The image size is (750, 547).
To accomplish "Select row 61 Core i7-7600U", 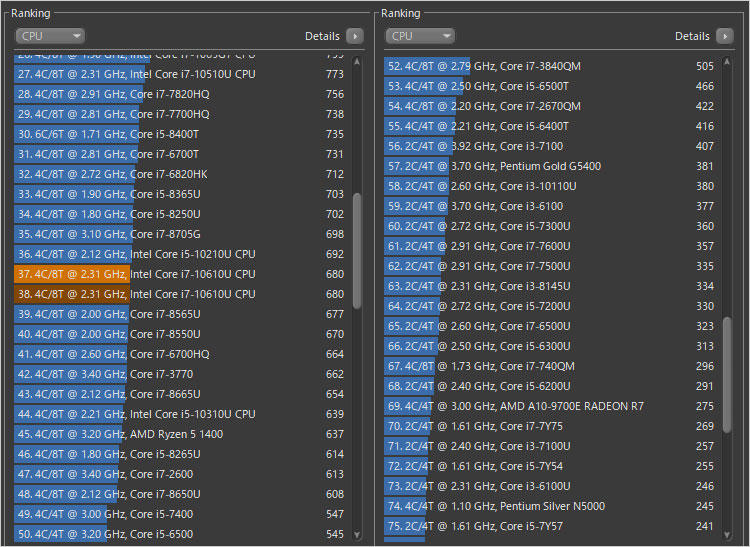I will pyautogui.click(x=551, y=246).
